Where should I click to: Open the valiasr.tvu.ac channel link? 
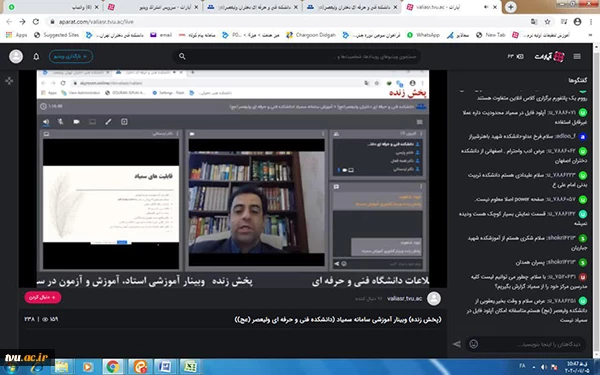[404, 298]
